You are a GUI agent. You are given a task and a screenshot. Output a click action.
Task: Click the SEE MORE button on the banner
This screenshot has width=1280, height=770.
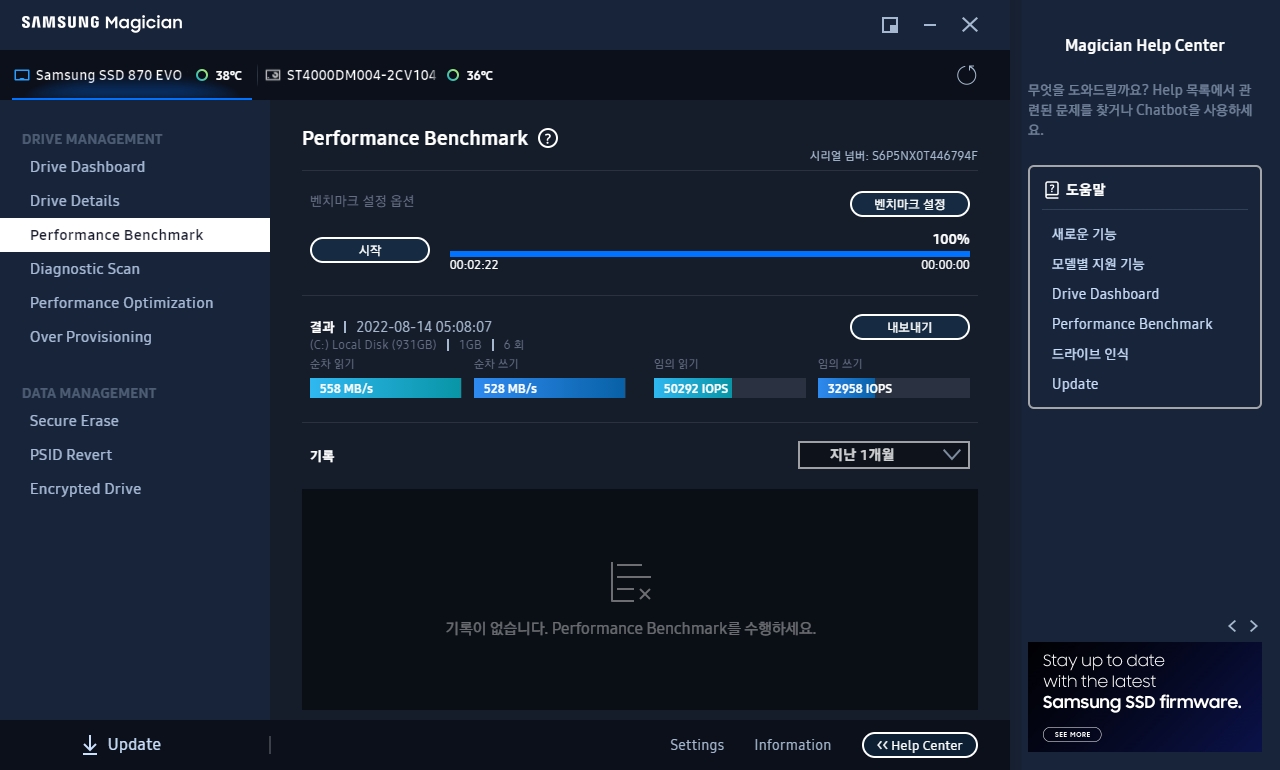(x=1072, y=734)
